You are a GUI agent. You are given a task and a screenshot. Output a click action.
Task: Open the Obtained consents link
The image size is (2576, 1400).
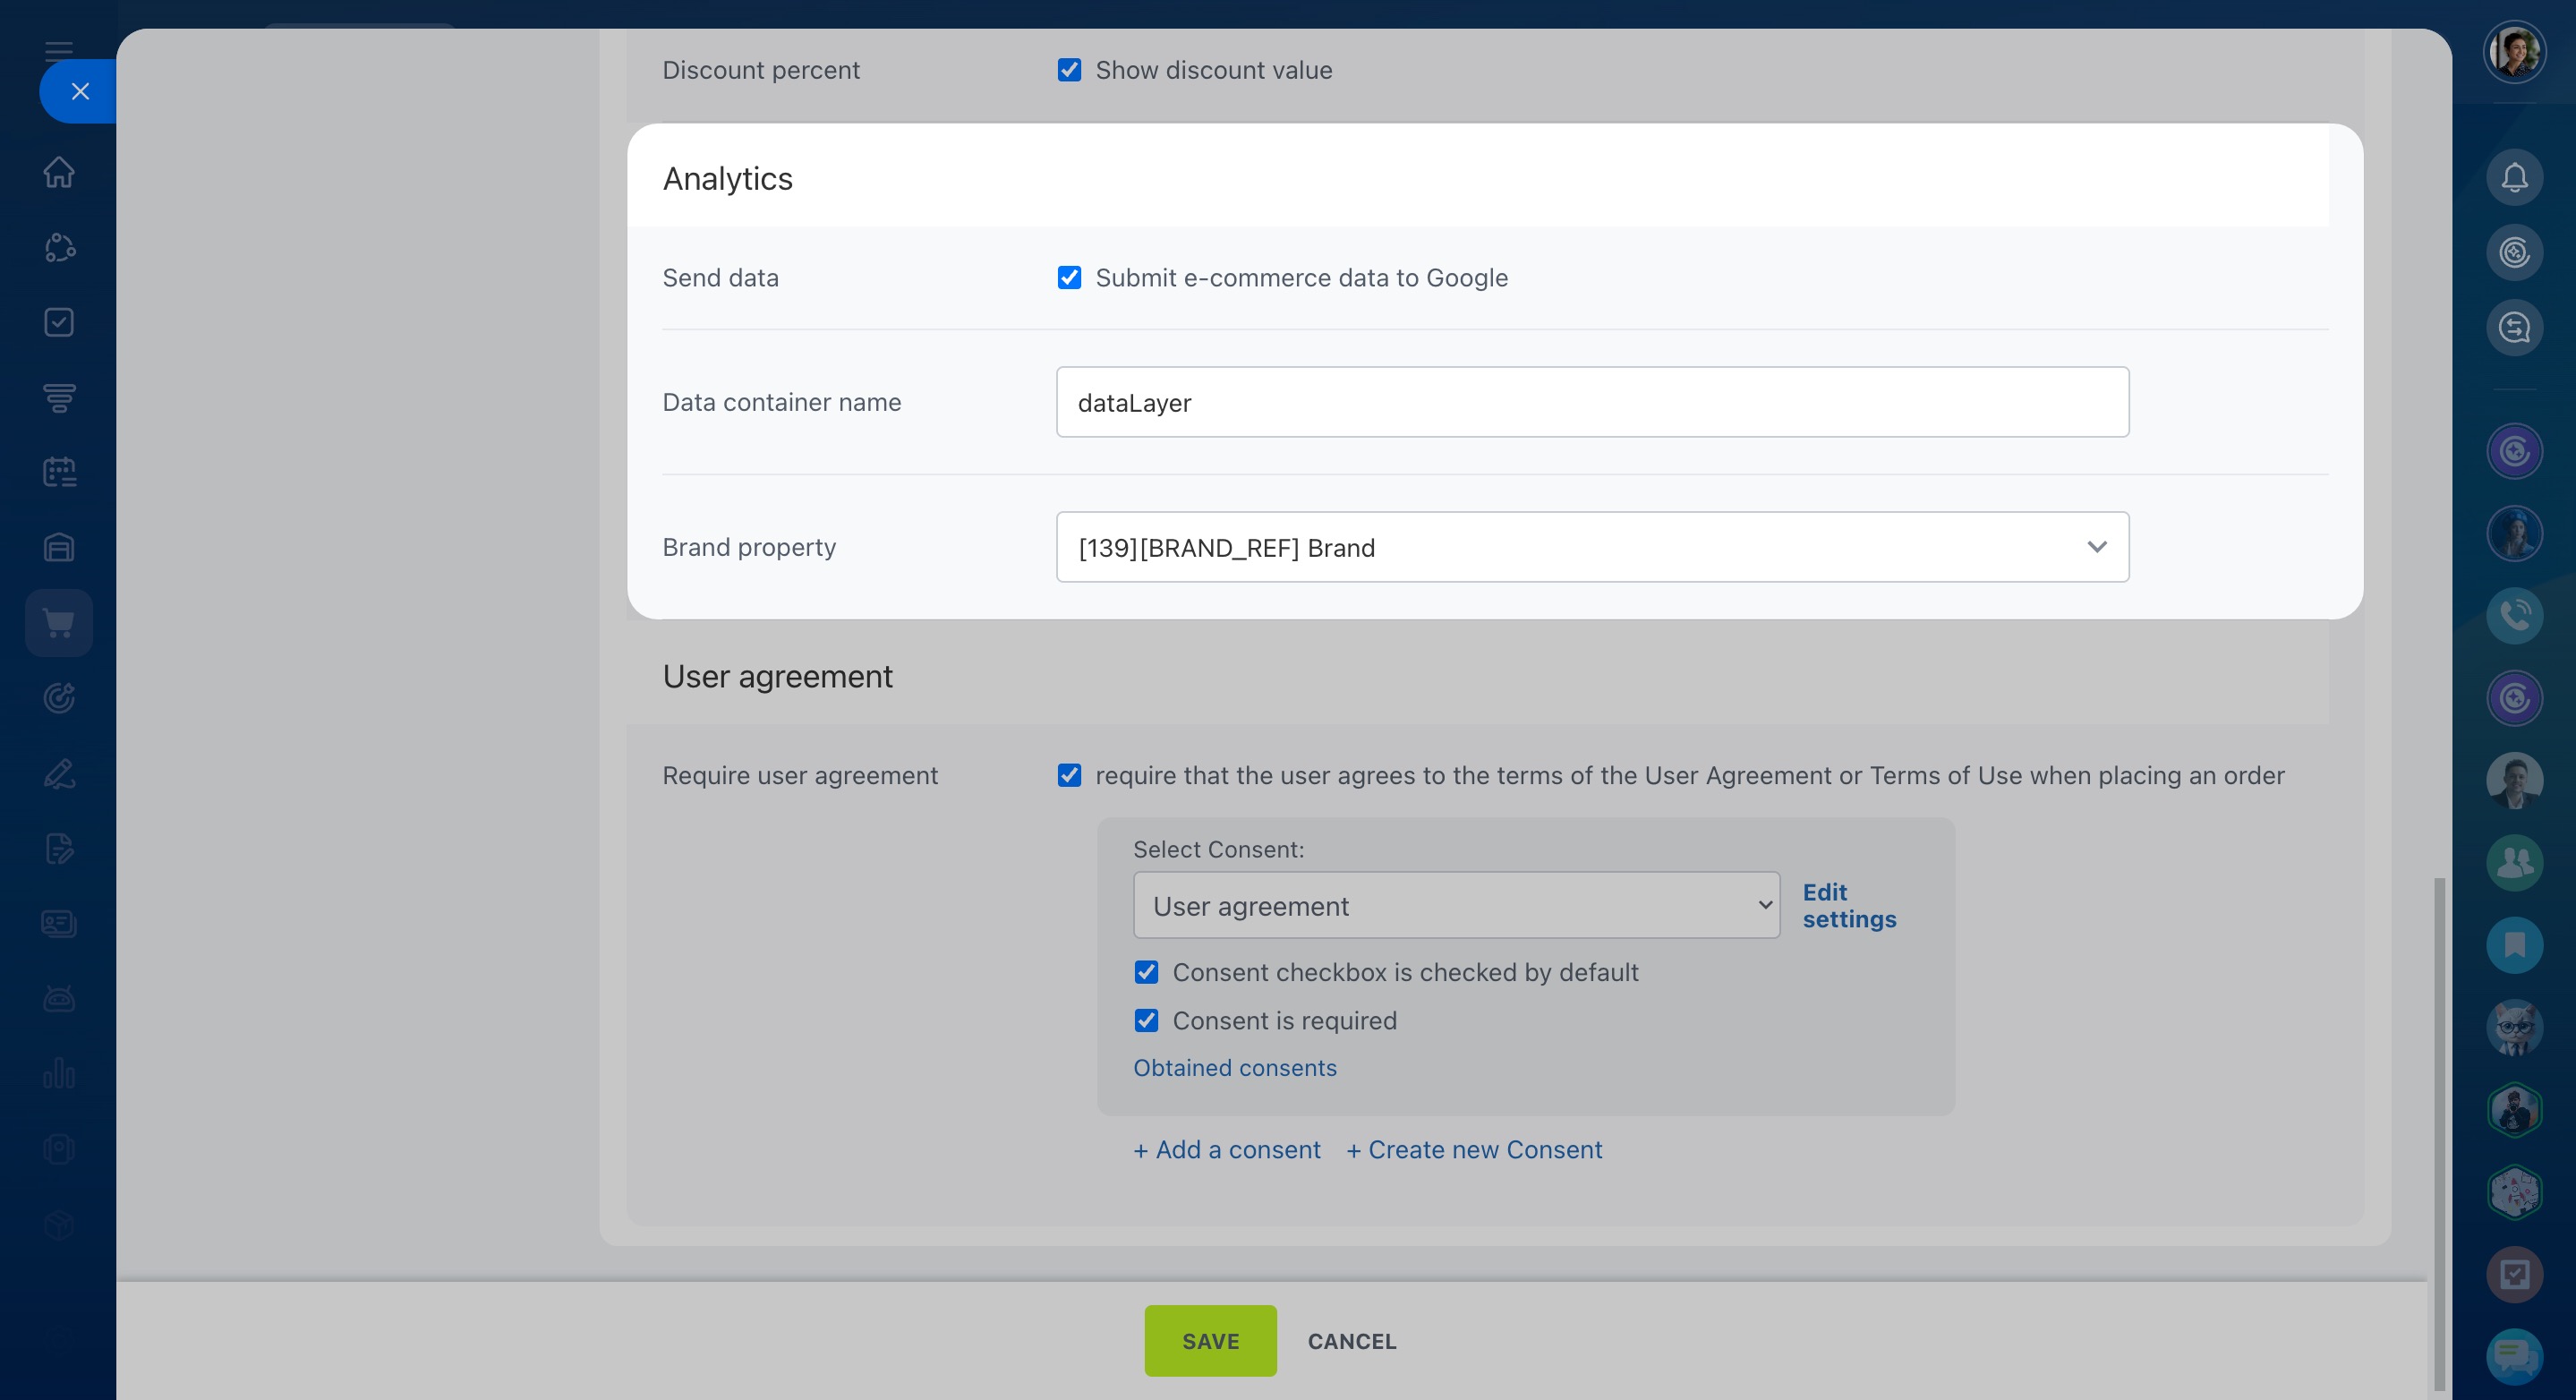pos(1234,1068)
